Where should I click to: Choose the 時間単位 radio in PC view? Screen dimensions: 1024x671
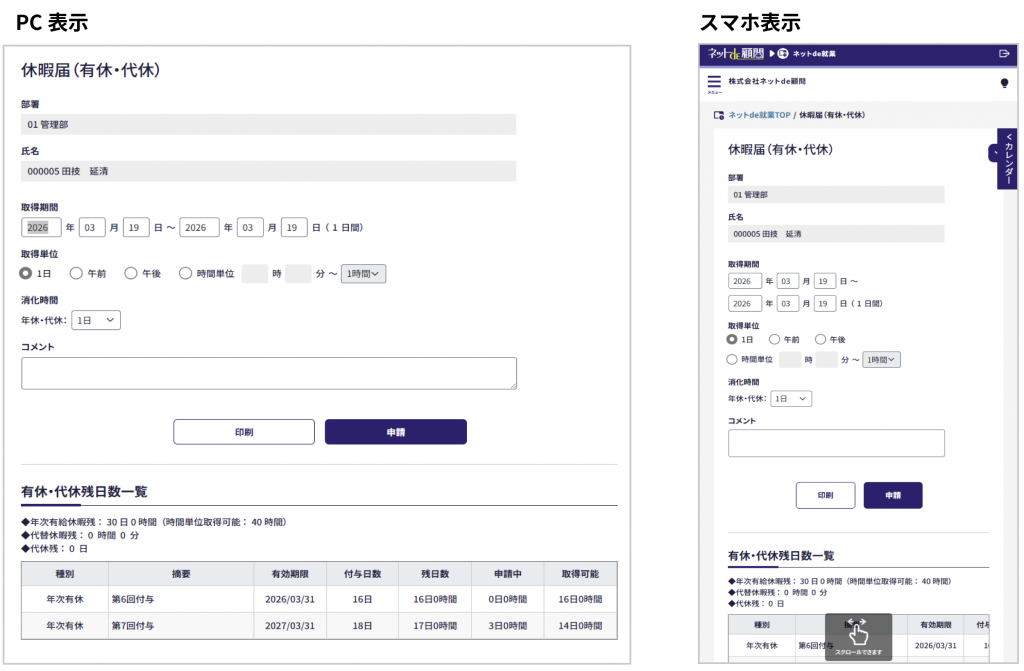[x=185, y=273]
